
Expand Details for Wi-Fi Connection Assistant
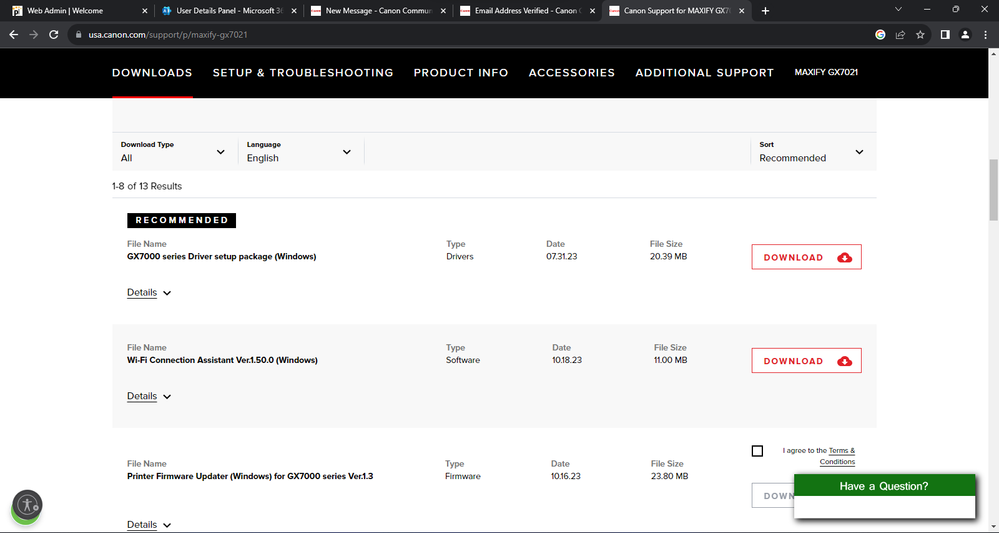click(x=149, y=397)
